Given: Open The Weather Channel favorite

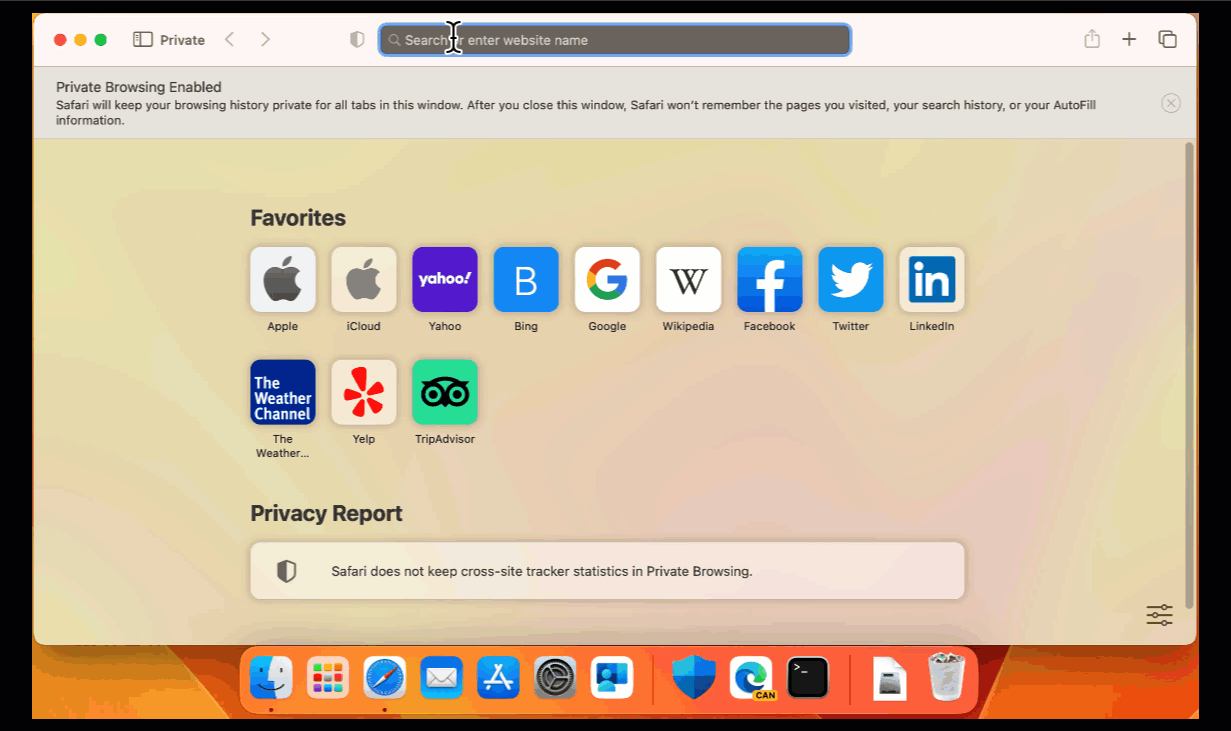Looking at the screenshot, I should (x=282, y=391).
